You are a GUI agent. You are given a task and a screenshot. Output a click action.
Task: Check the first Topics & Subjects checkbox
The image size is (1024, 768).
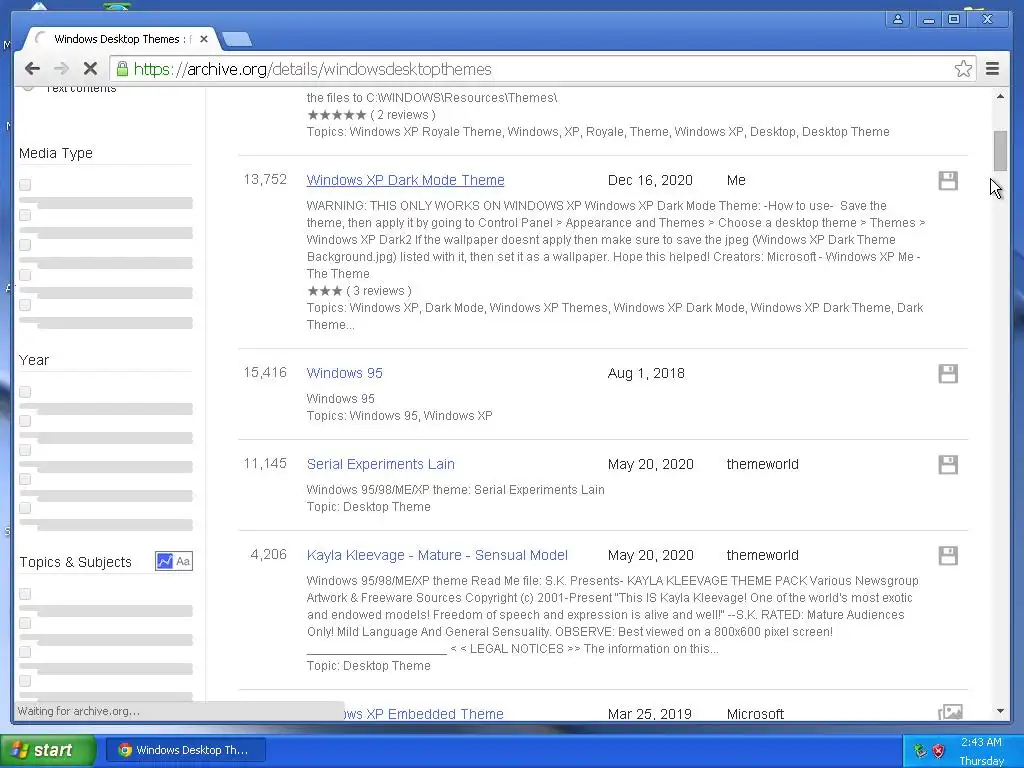tap(25, 594)
